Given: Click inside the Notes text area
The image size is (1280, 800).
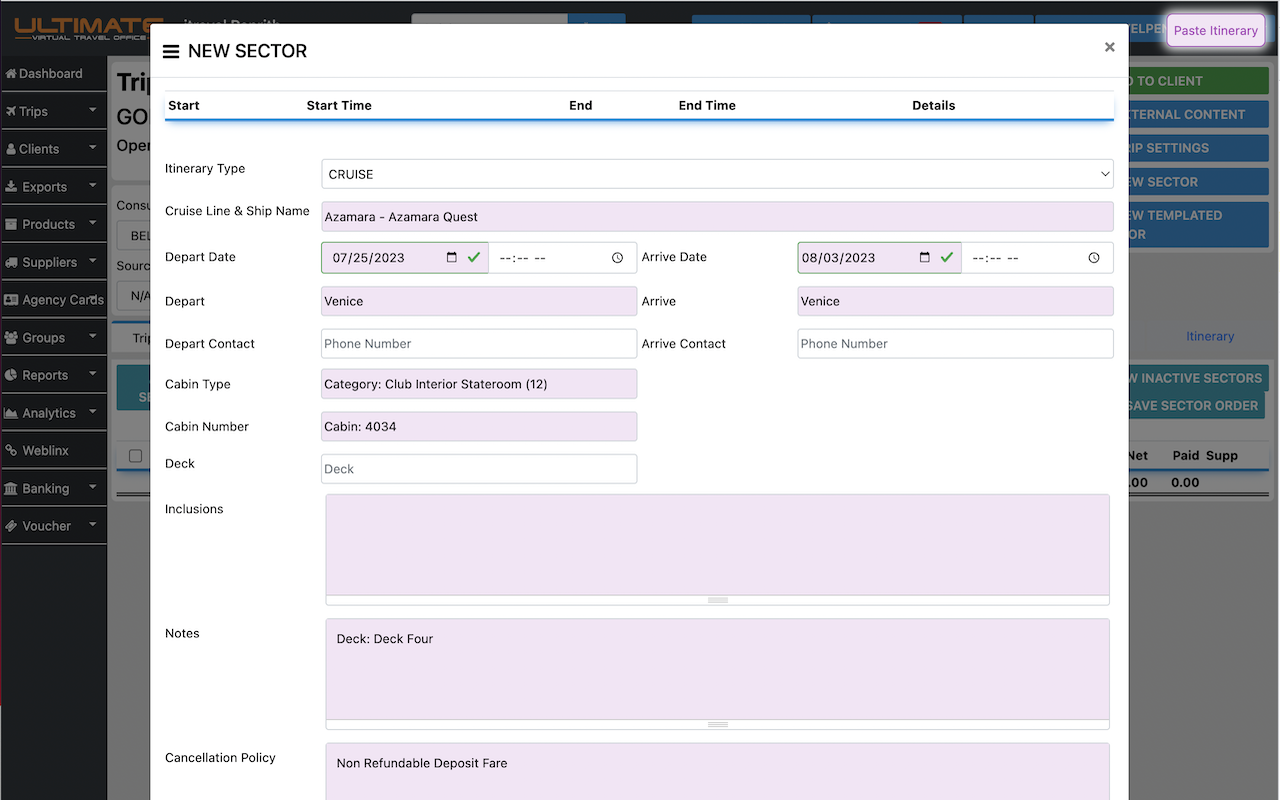Looking at the screenshot, I should (717, 669).
